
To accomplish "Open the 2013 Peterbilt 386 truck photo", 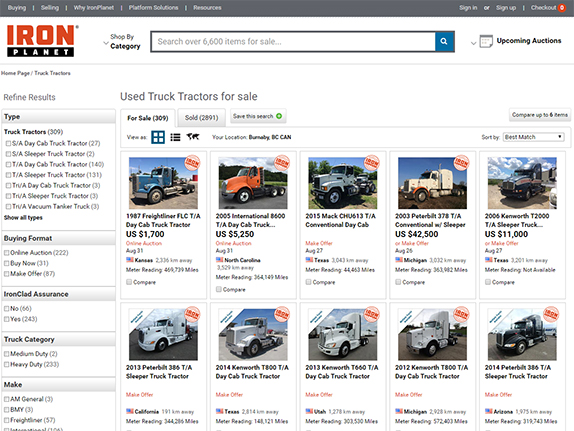I will pyautogui.click(x=163, y=334).
